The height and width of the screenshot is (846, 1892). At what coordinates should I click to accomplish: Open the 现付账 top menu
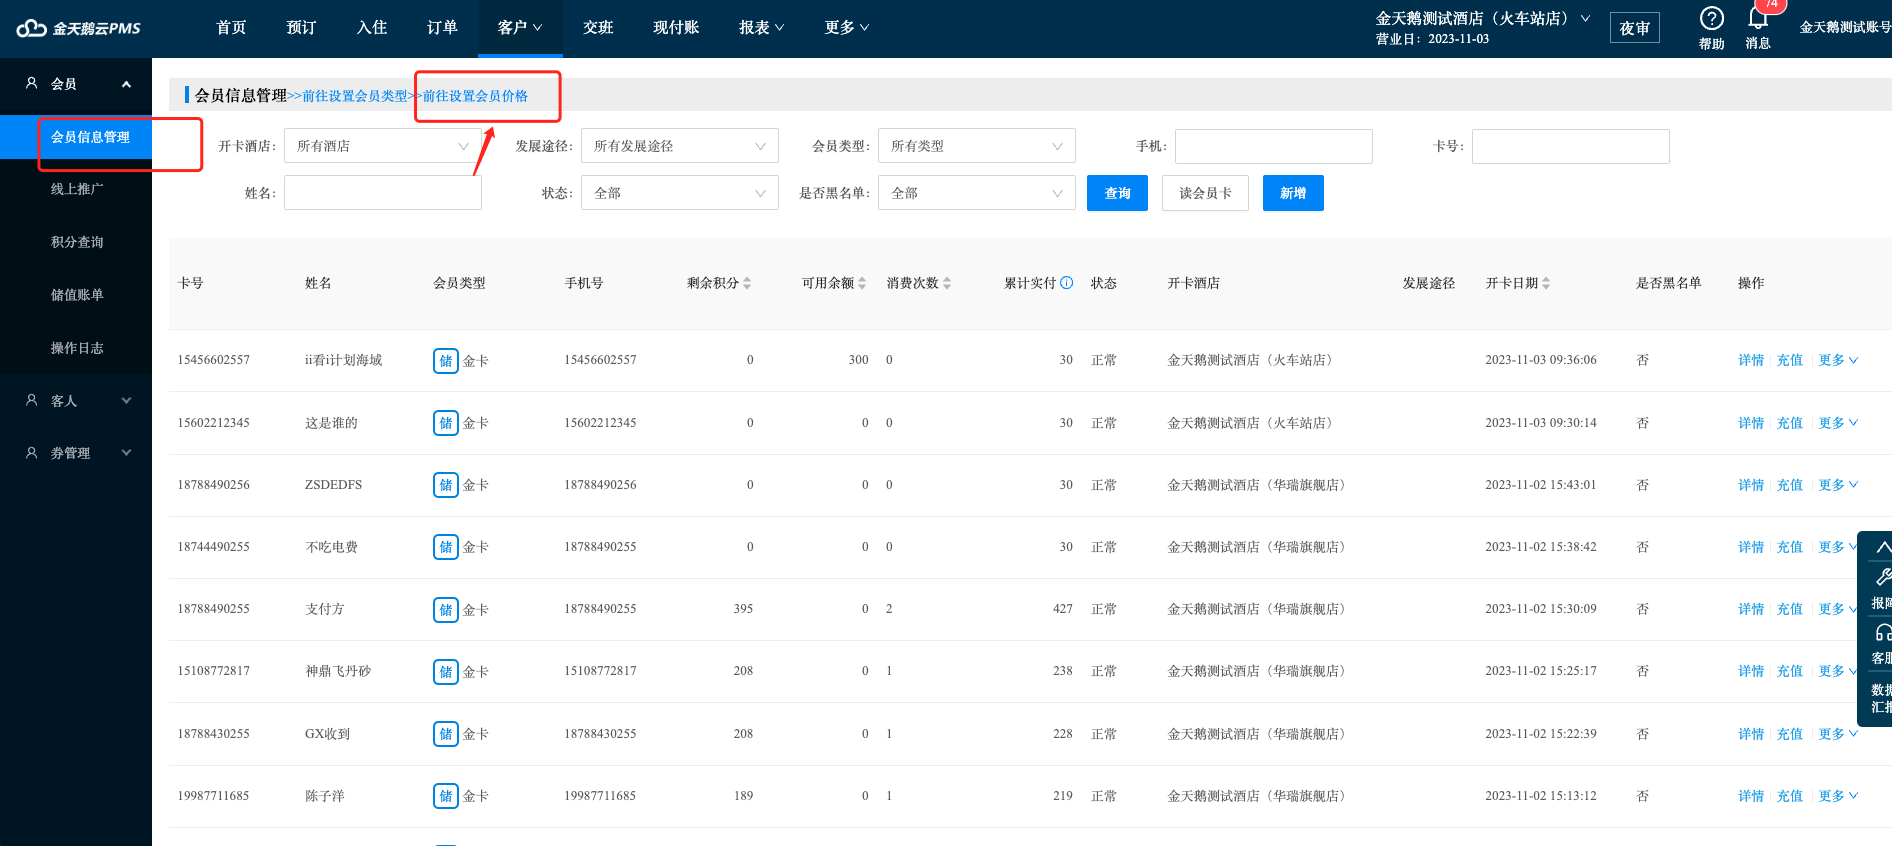(676, 28)
